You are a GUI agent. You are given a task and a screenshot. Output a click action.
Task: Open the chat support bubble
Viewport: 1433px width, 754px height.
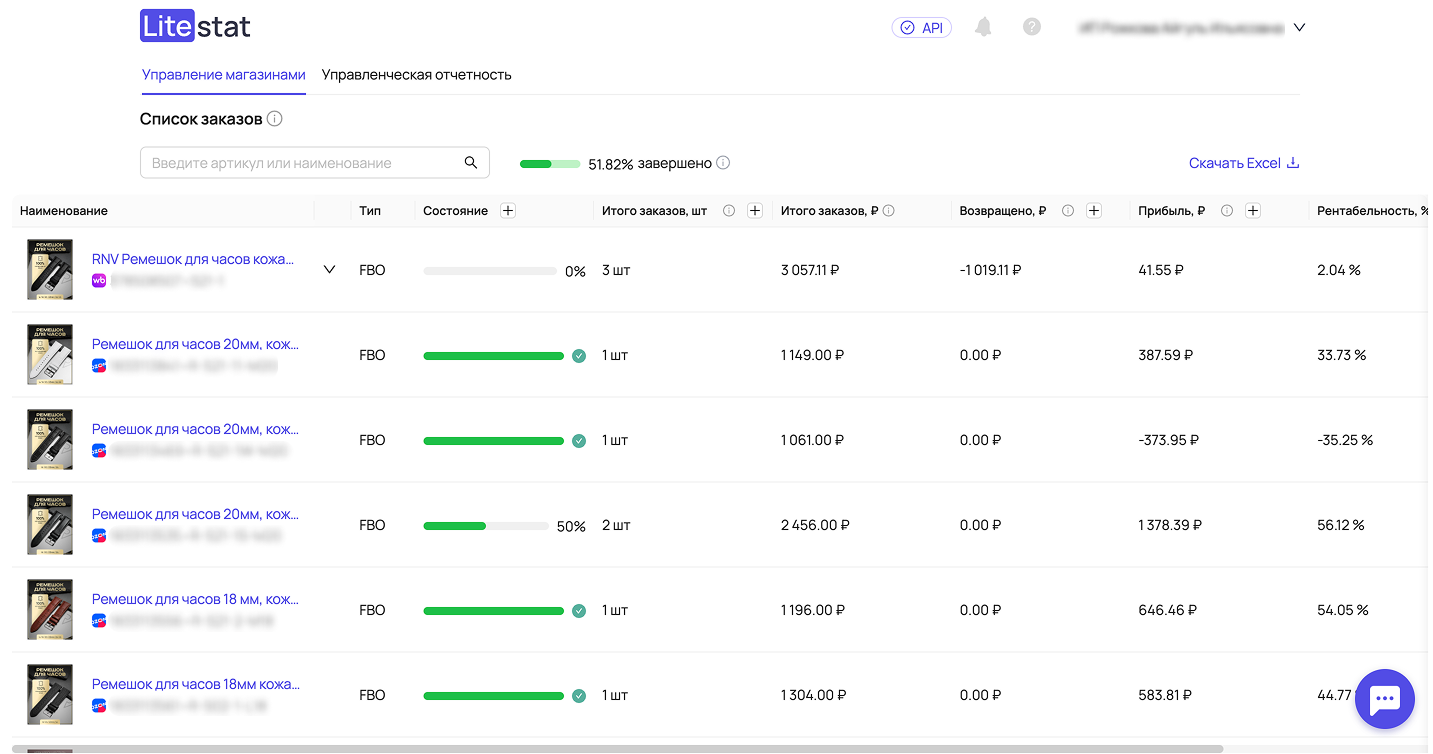coord(1384,700)
